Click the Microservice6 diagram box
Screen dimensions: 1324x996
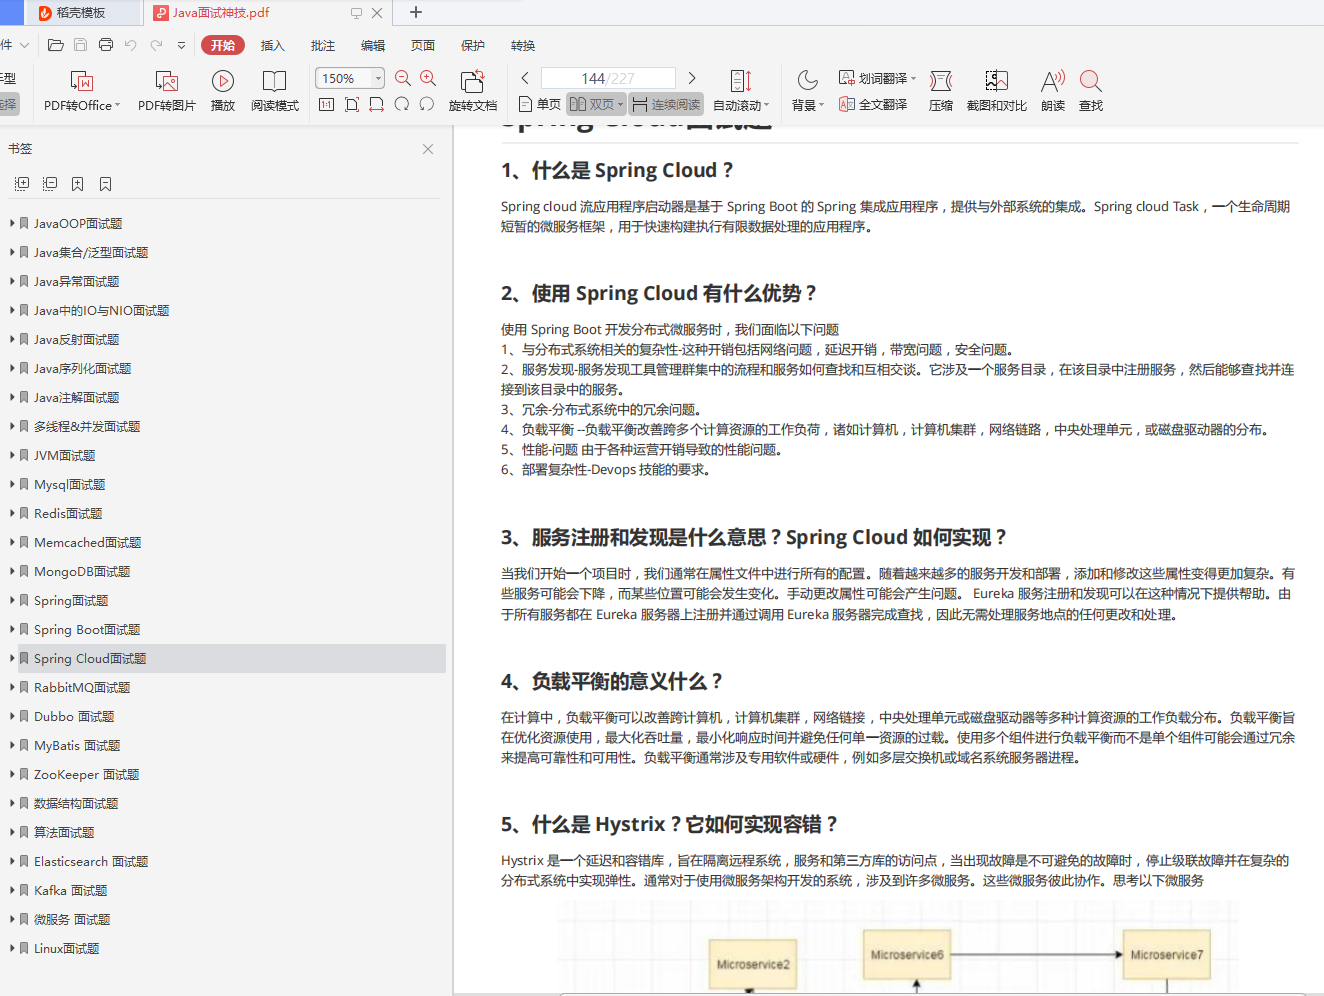(907, 955)
